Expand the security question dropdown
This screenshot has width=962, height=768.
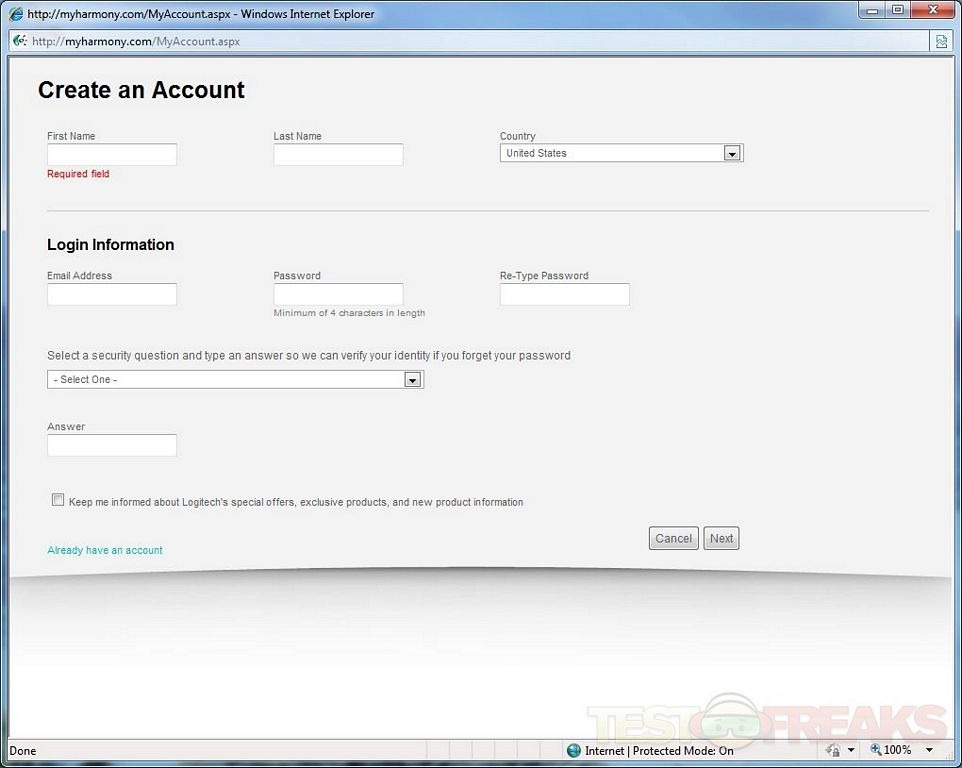tap(411, 380)
